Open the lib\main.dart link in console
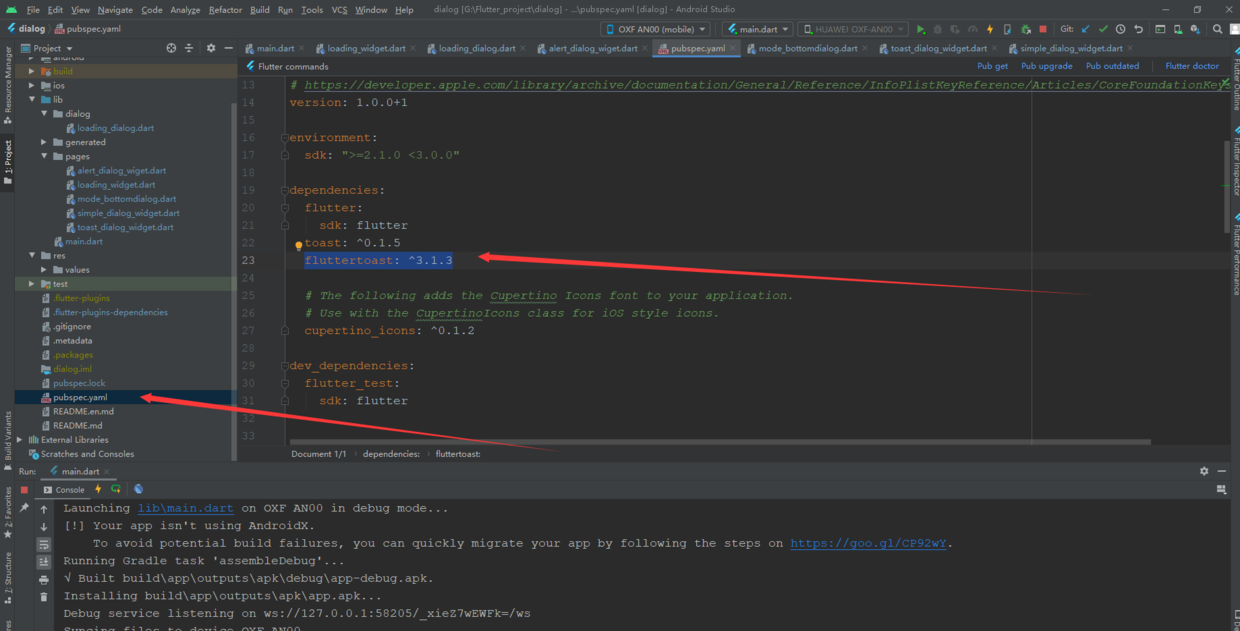The height and width of the screenshot is (631, 1240). point(185,508)
